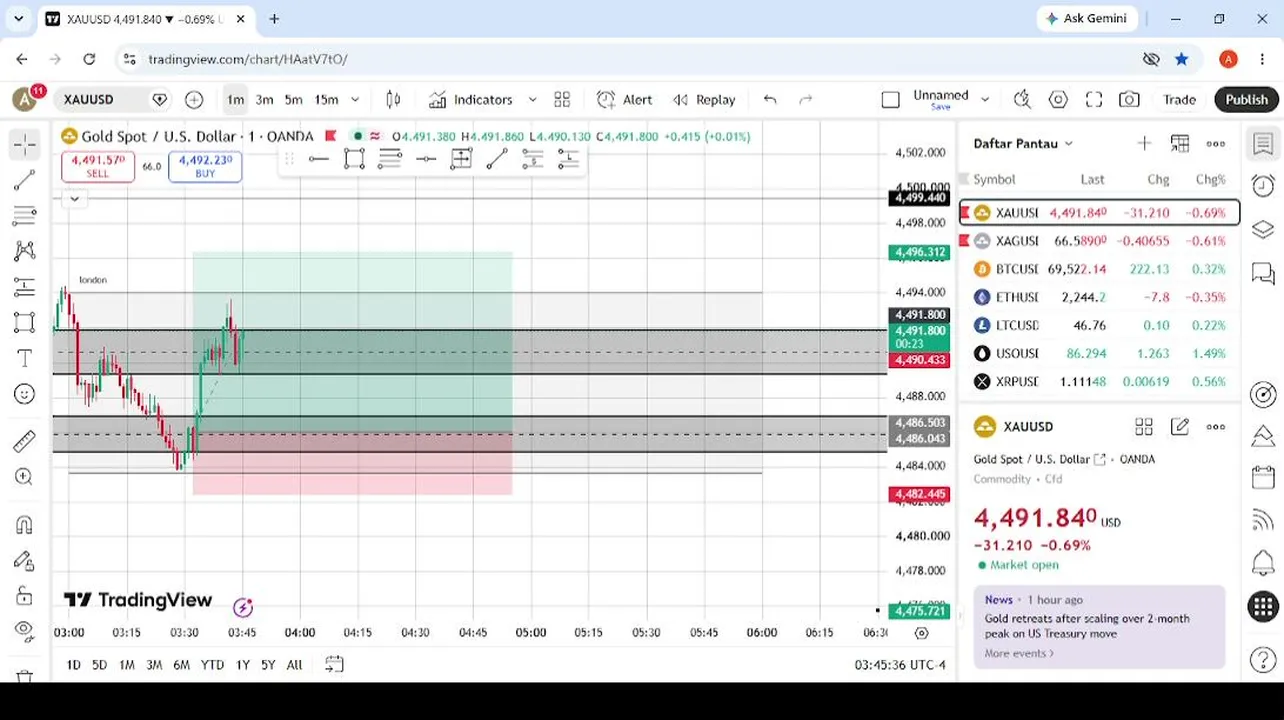Open More events link
The image size is (1284, 720).
coord(1019,653)
